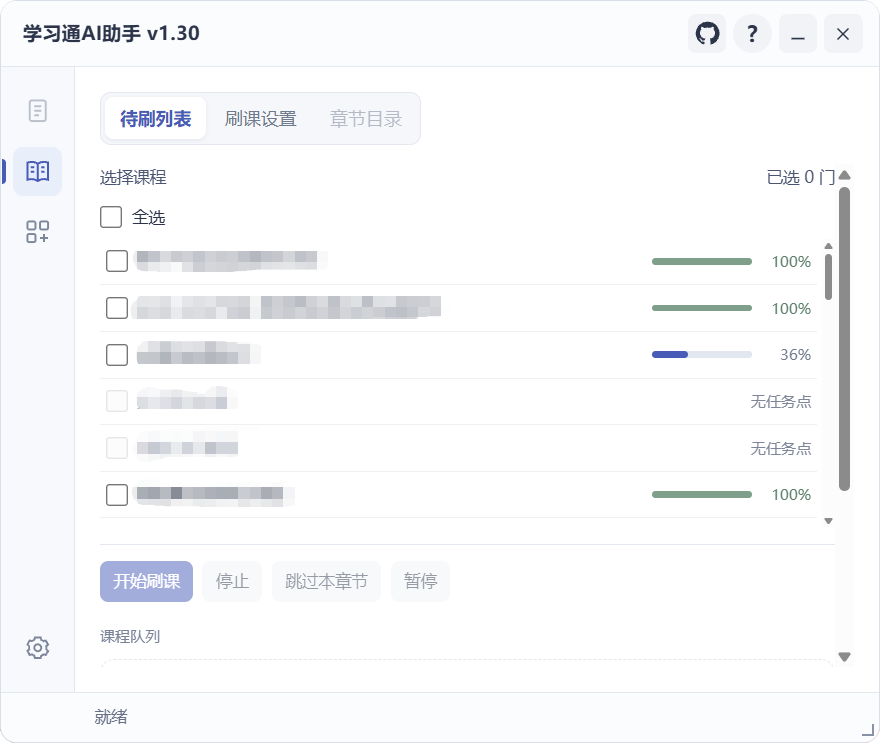Image resolution: width=880 pixels, height=743 pixels.
Task: Open the apps grid plus sidebar icon
Action: (x=38, y=231)
